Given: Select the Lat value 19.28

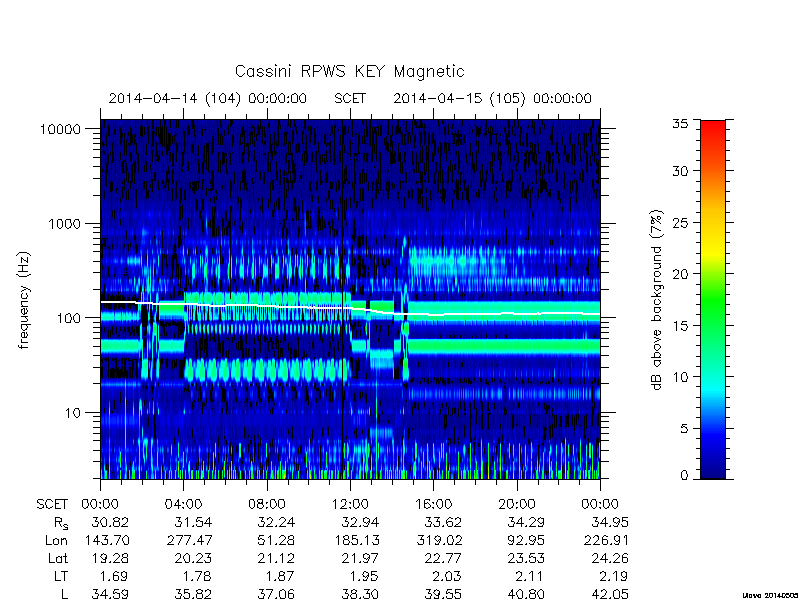Looking at the screenshot, I should [x=110, y=559].
